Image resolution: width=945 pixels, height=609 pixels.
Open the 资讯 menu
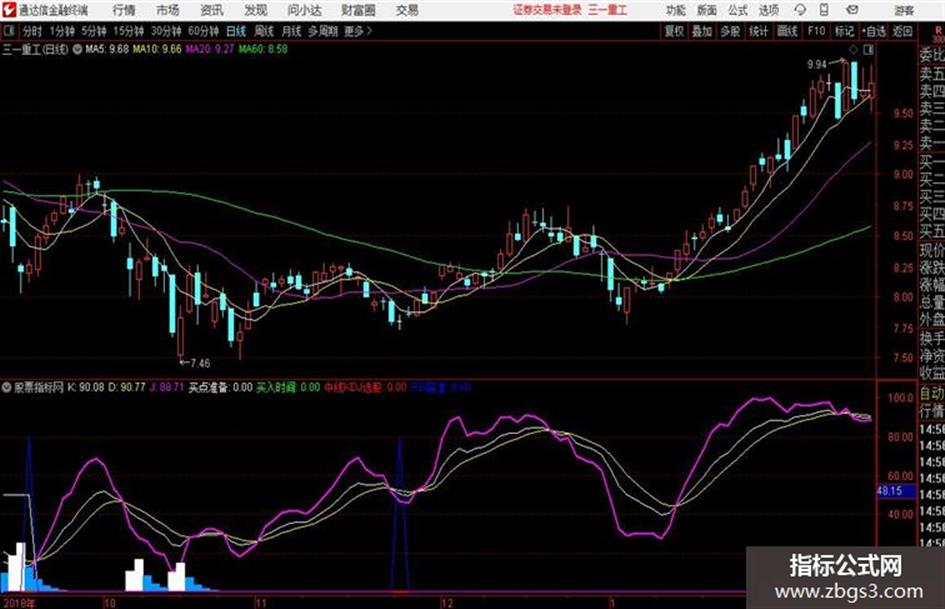click(x=212, y=10)
